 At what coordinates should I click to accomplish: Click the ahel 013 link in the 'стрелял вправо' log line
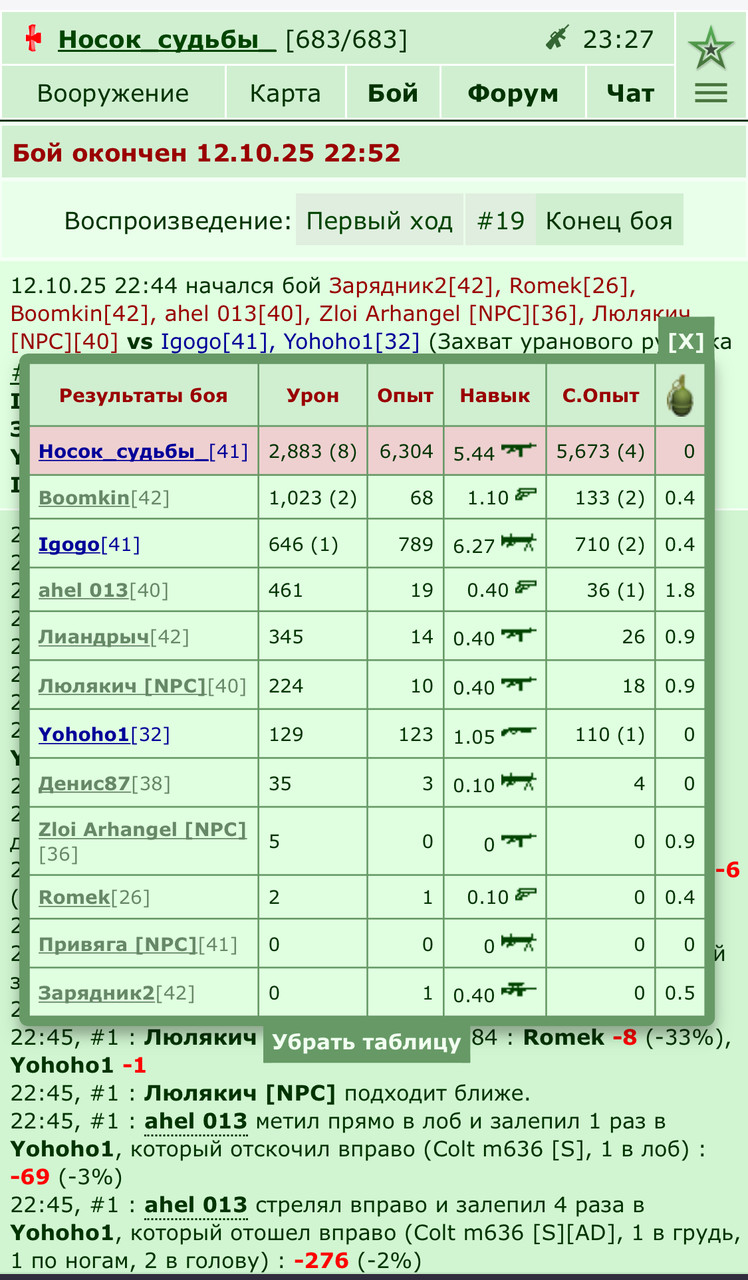[x=196, y=1205]
